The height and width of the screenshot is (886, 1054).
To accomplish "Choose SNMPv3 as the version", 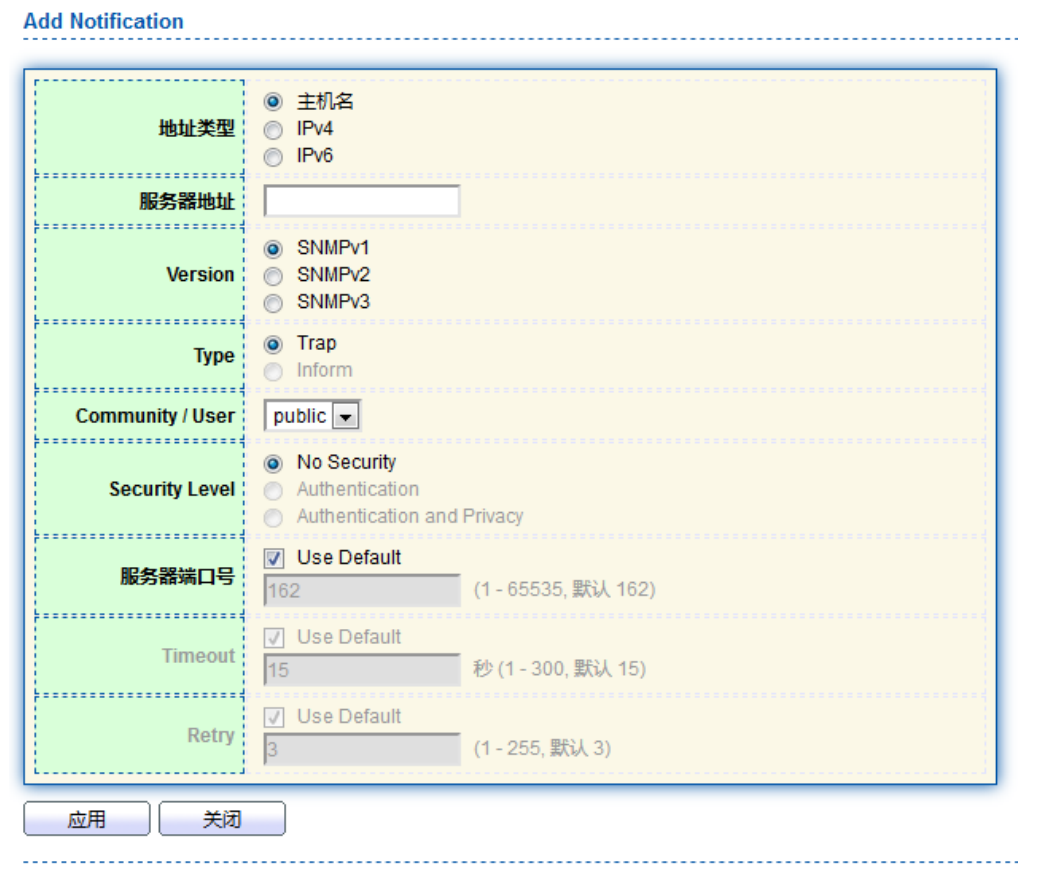I will [272, 303].
